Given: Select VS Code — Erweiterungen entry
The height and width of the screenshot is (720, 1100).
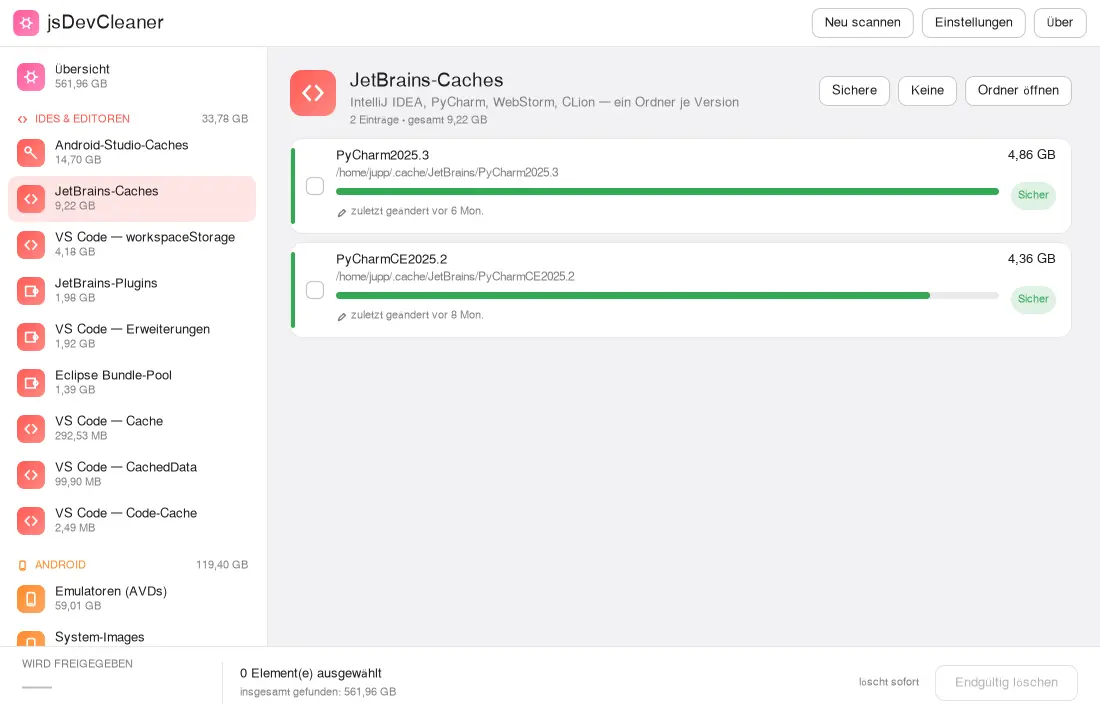Looking at the screenshot, I should tap(132, 336).
